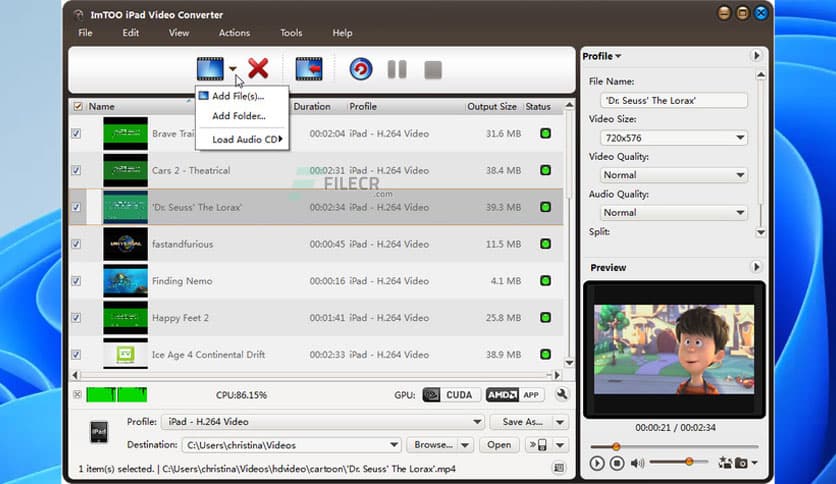Click the green status icon for fastandfurious
Image resolution: width=836 pixels, height=484 pixels.
point(545,244)
